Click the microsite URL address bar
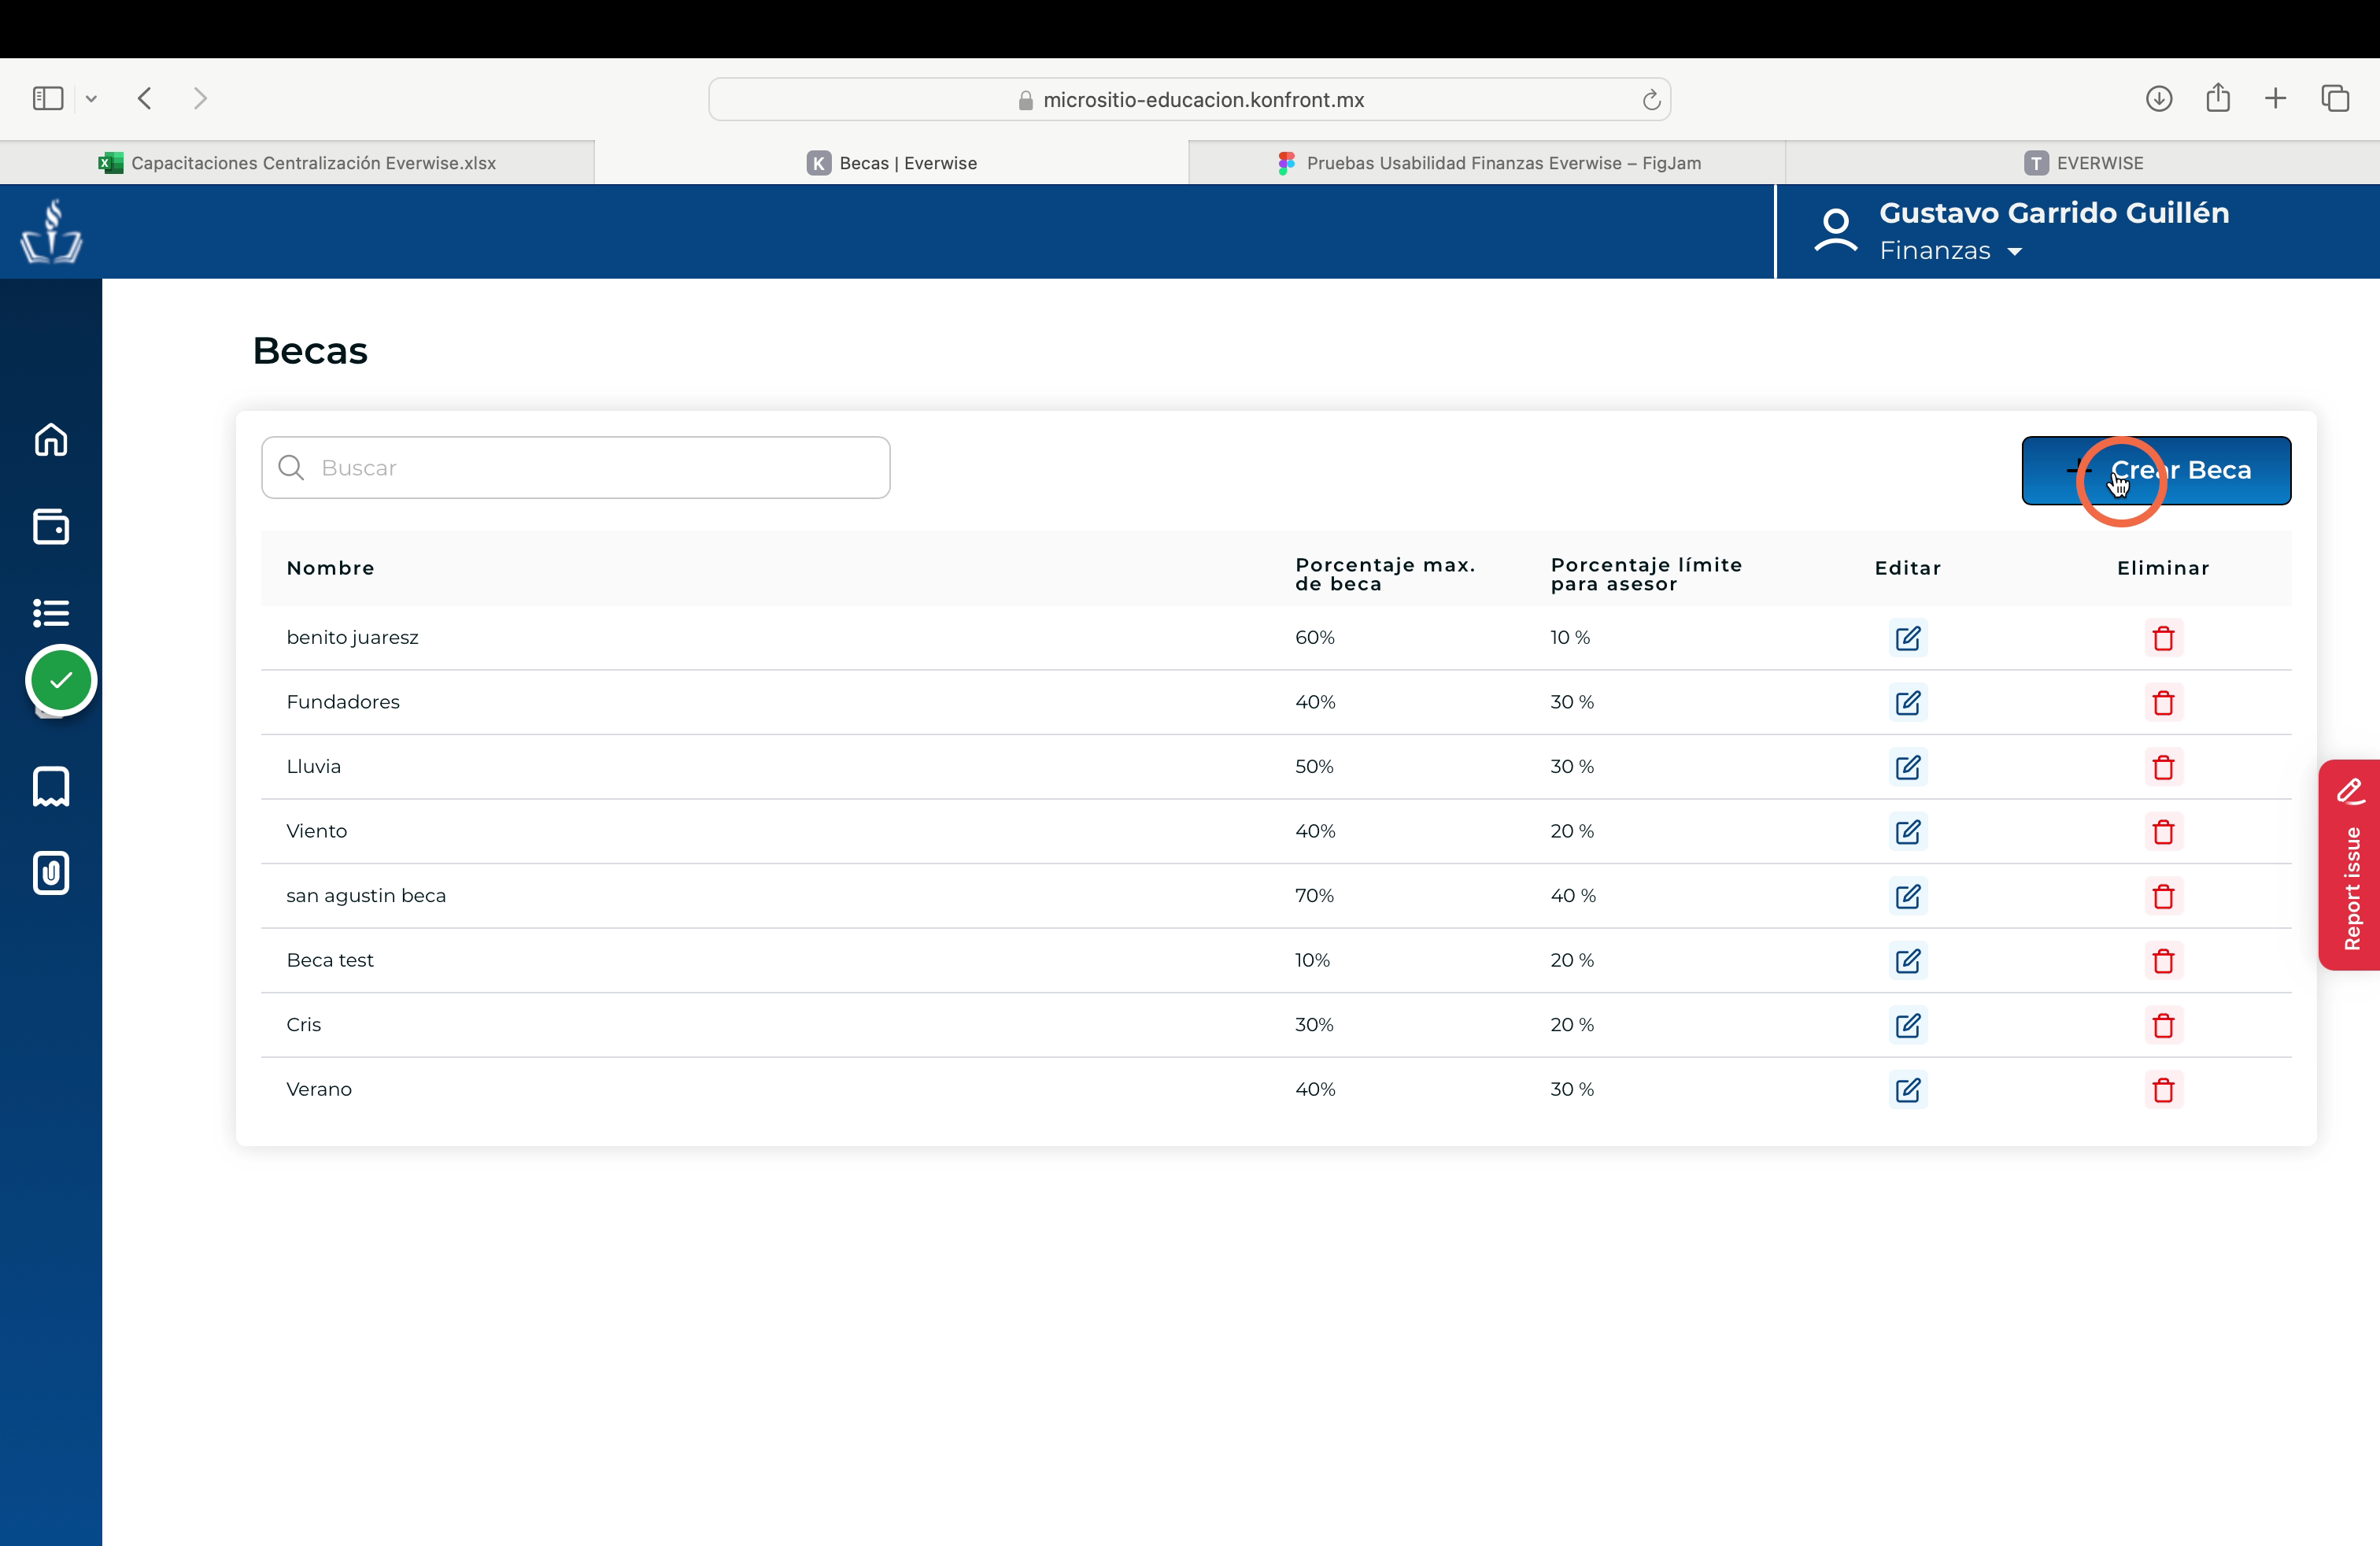 tap(1189, 99)
